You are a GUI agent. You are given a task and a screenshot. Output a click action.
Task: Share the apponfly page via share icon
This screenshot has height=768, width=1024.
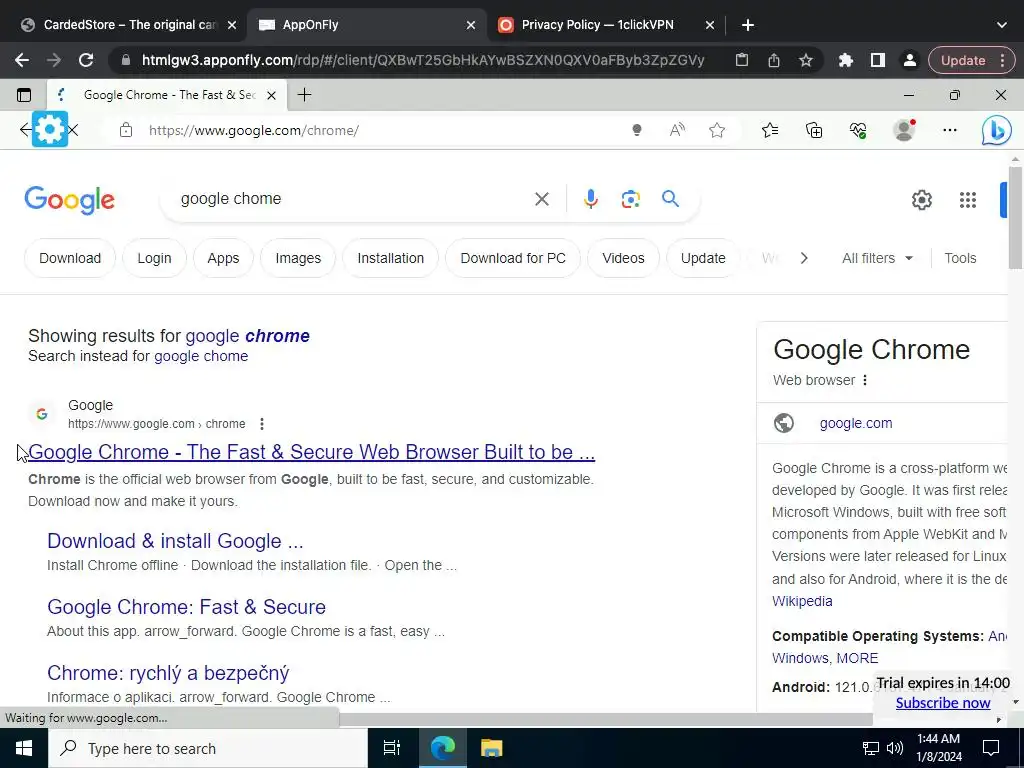point(774,60)
